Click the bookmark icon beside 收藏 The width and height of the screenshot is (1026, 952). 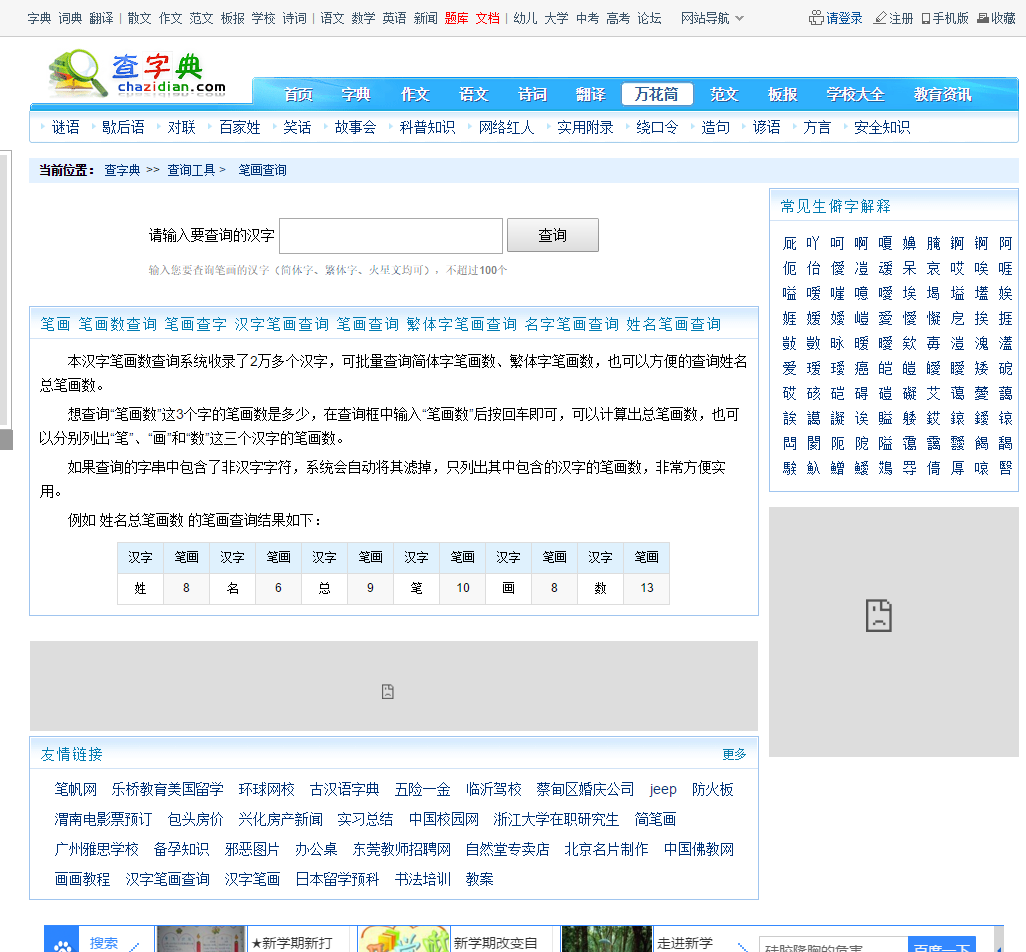pyautogui.click(x=982, y=18)
